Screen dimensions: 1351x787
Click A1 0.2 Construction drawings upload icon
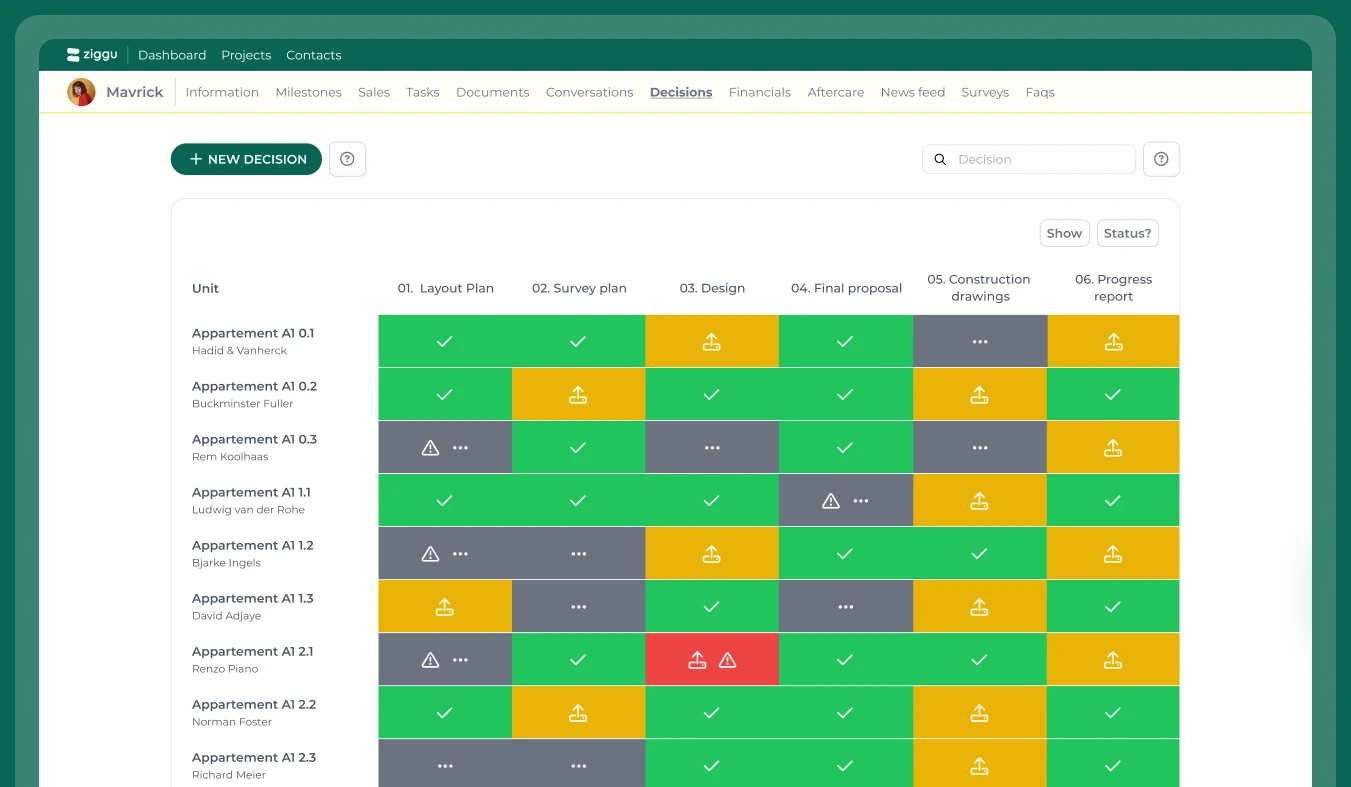(980, 394)
